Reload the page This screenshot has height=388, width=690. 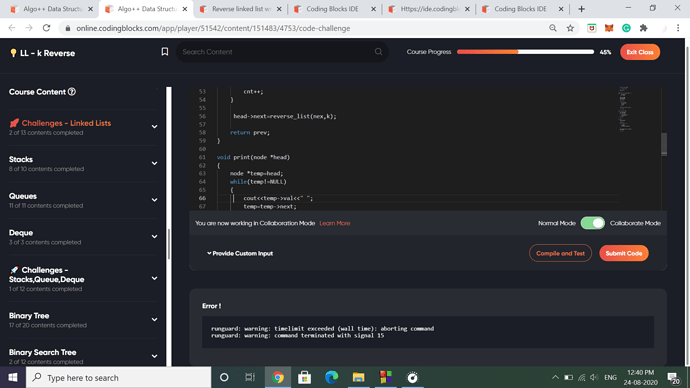click(x=47, y=28)
